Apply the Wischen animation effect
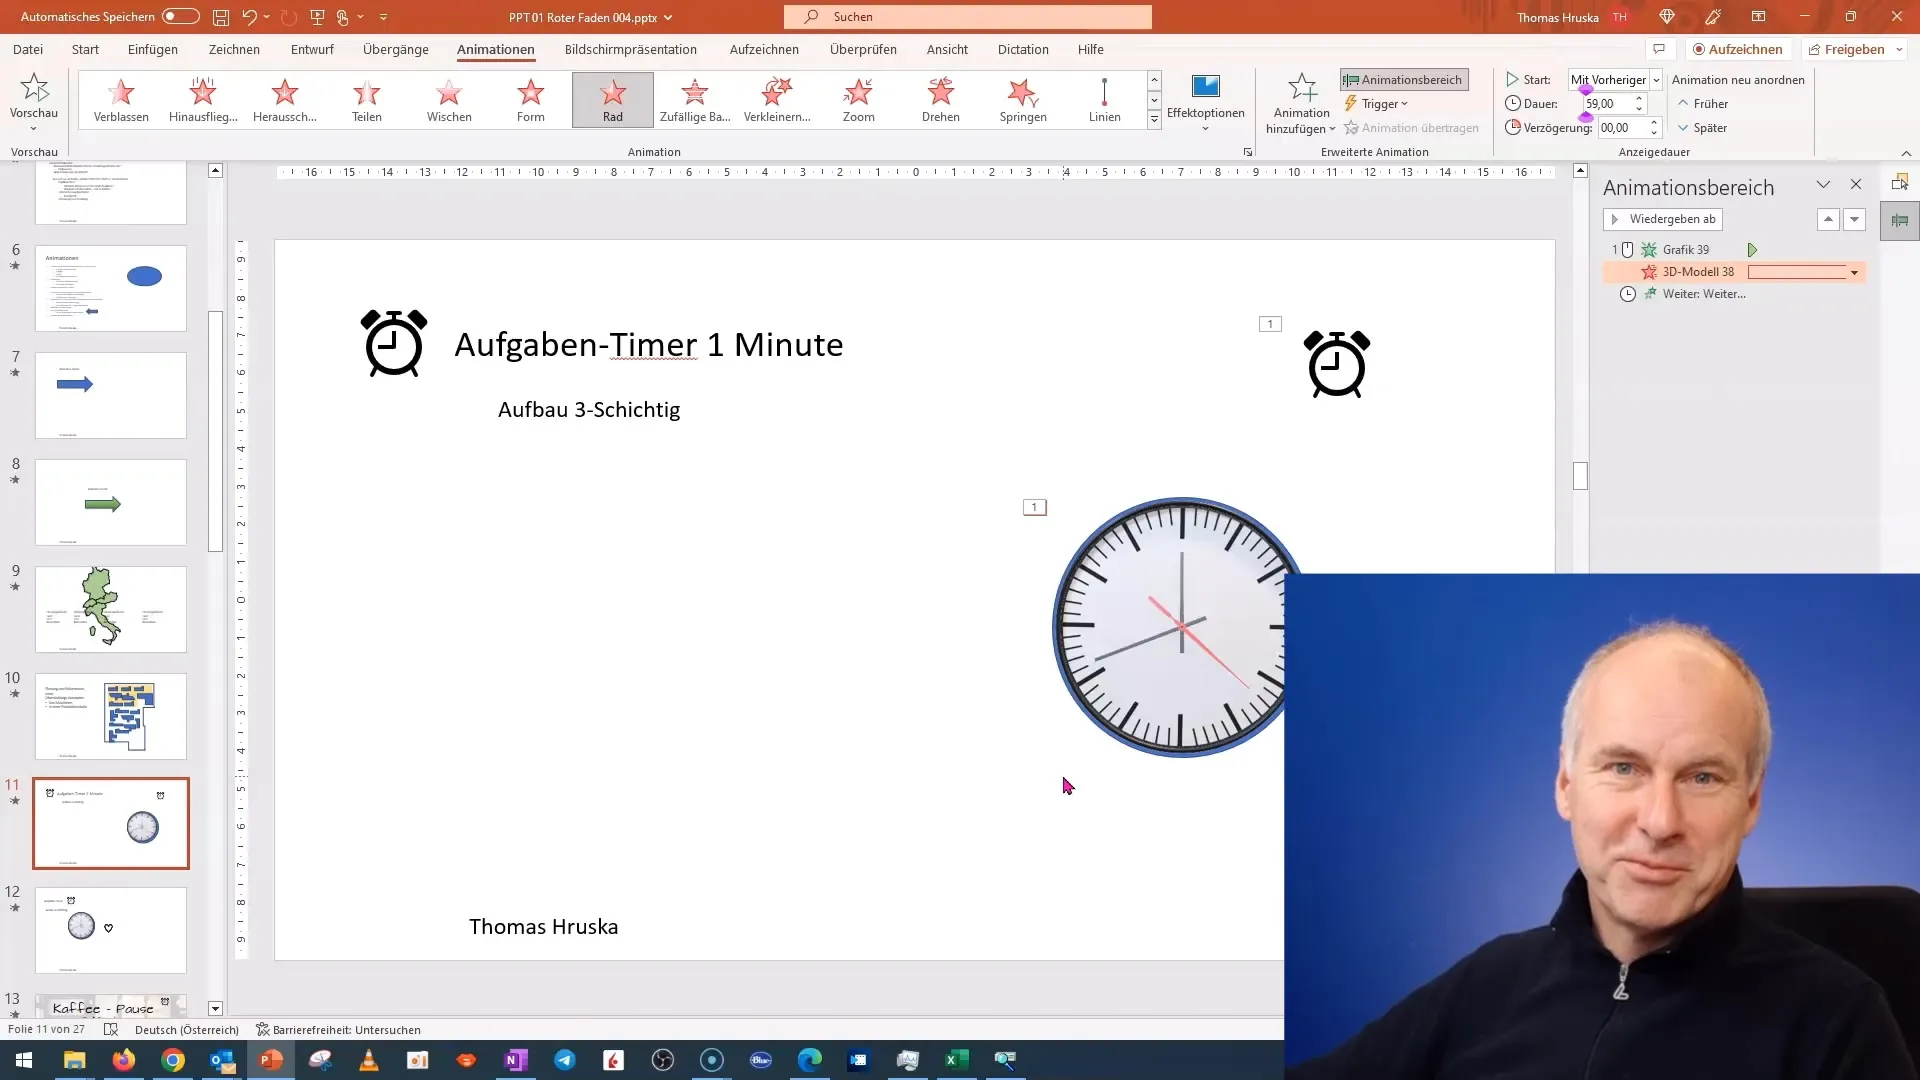 [x=449, y=100]
